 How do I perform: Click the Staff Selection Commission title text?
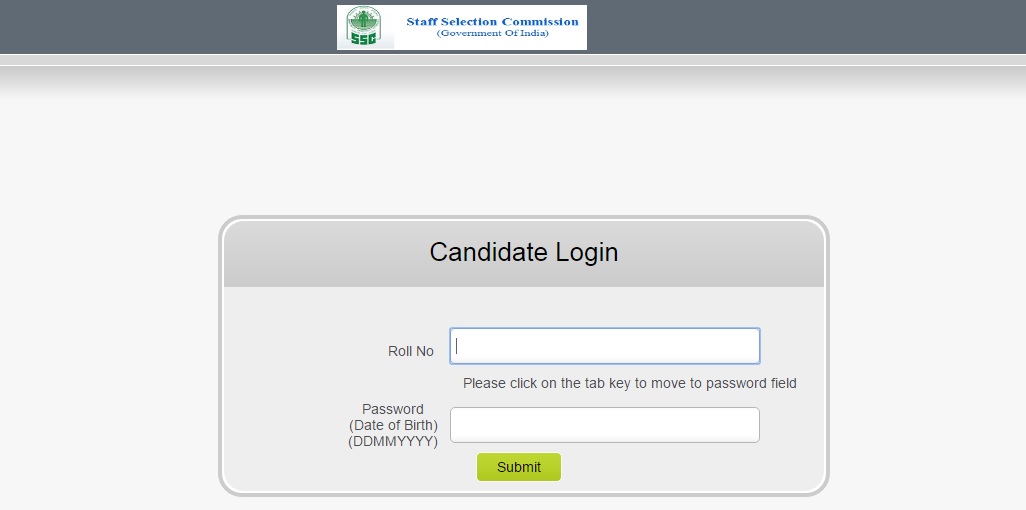click(x=492, y=21)
